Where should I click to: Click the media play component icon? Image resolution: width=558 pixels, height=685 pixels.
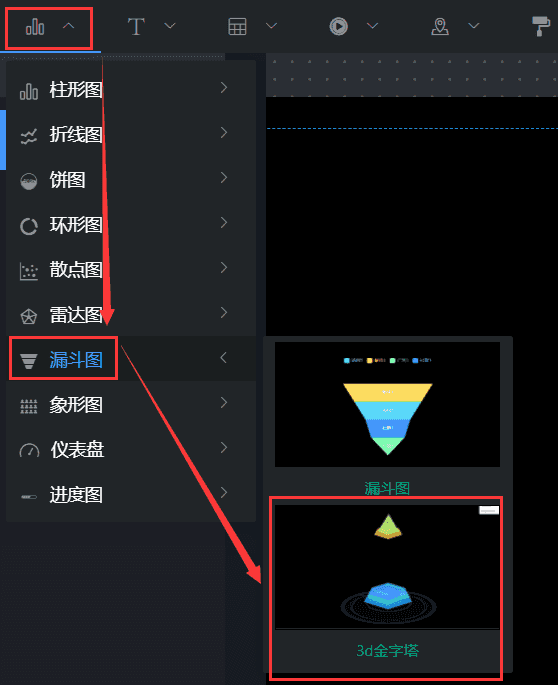point(338,26)
